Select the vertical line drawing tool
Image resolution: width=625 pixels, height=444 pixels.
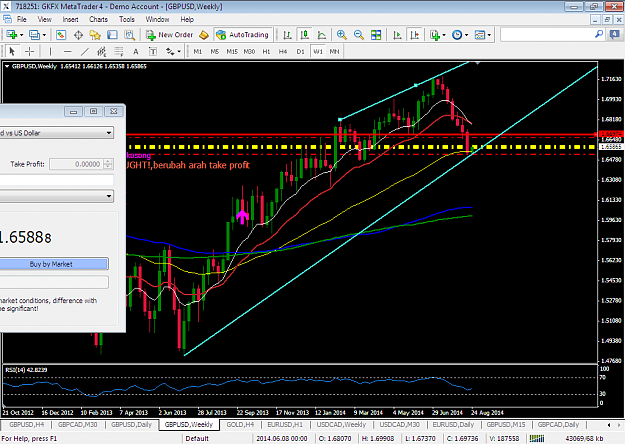pyautogui.click(x=50, y=51)
